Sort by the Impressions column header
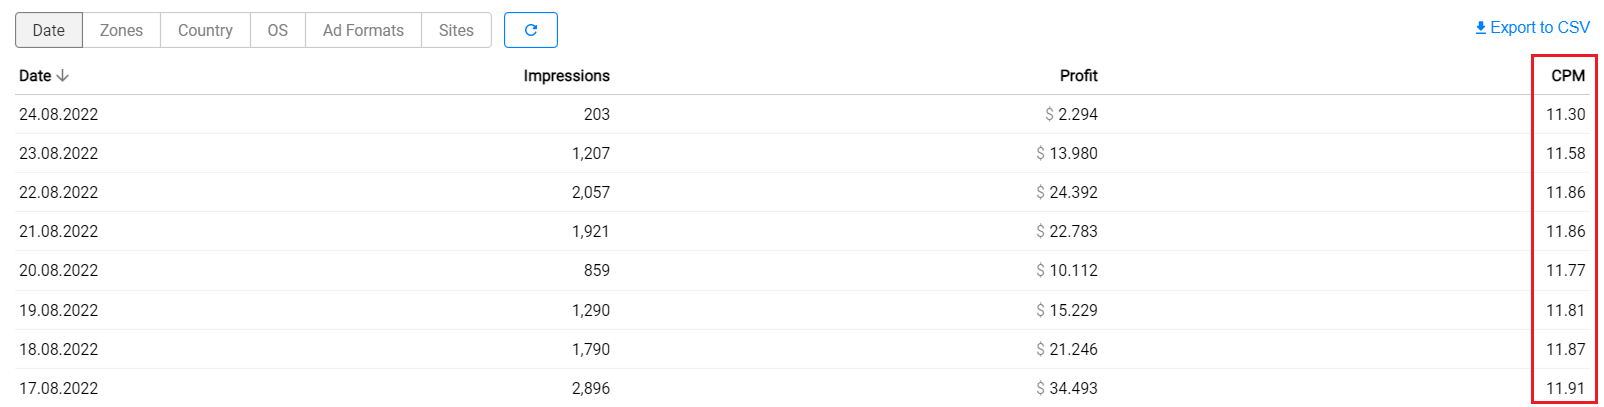This screenshot has height=407, width=1604. [566, 76]
